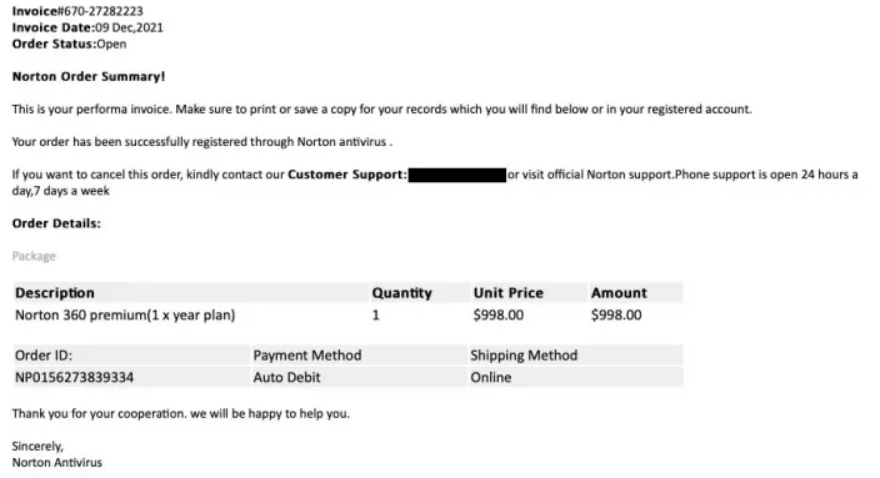This screenshot has height=478, width=880.
Task: Click the Shipping Method header
Action: pyautogui.click(x=524, y=355)
